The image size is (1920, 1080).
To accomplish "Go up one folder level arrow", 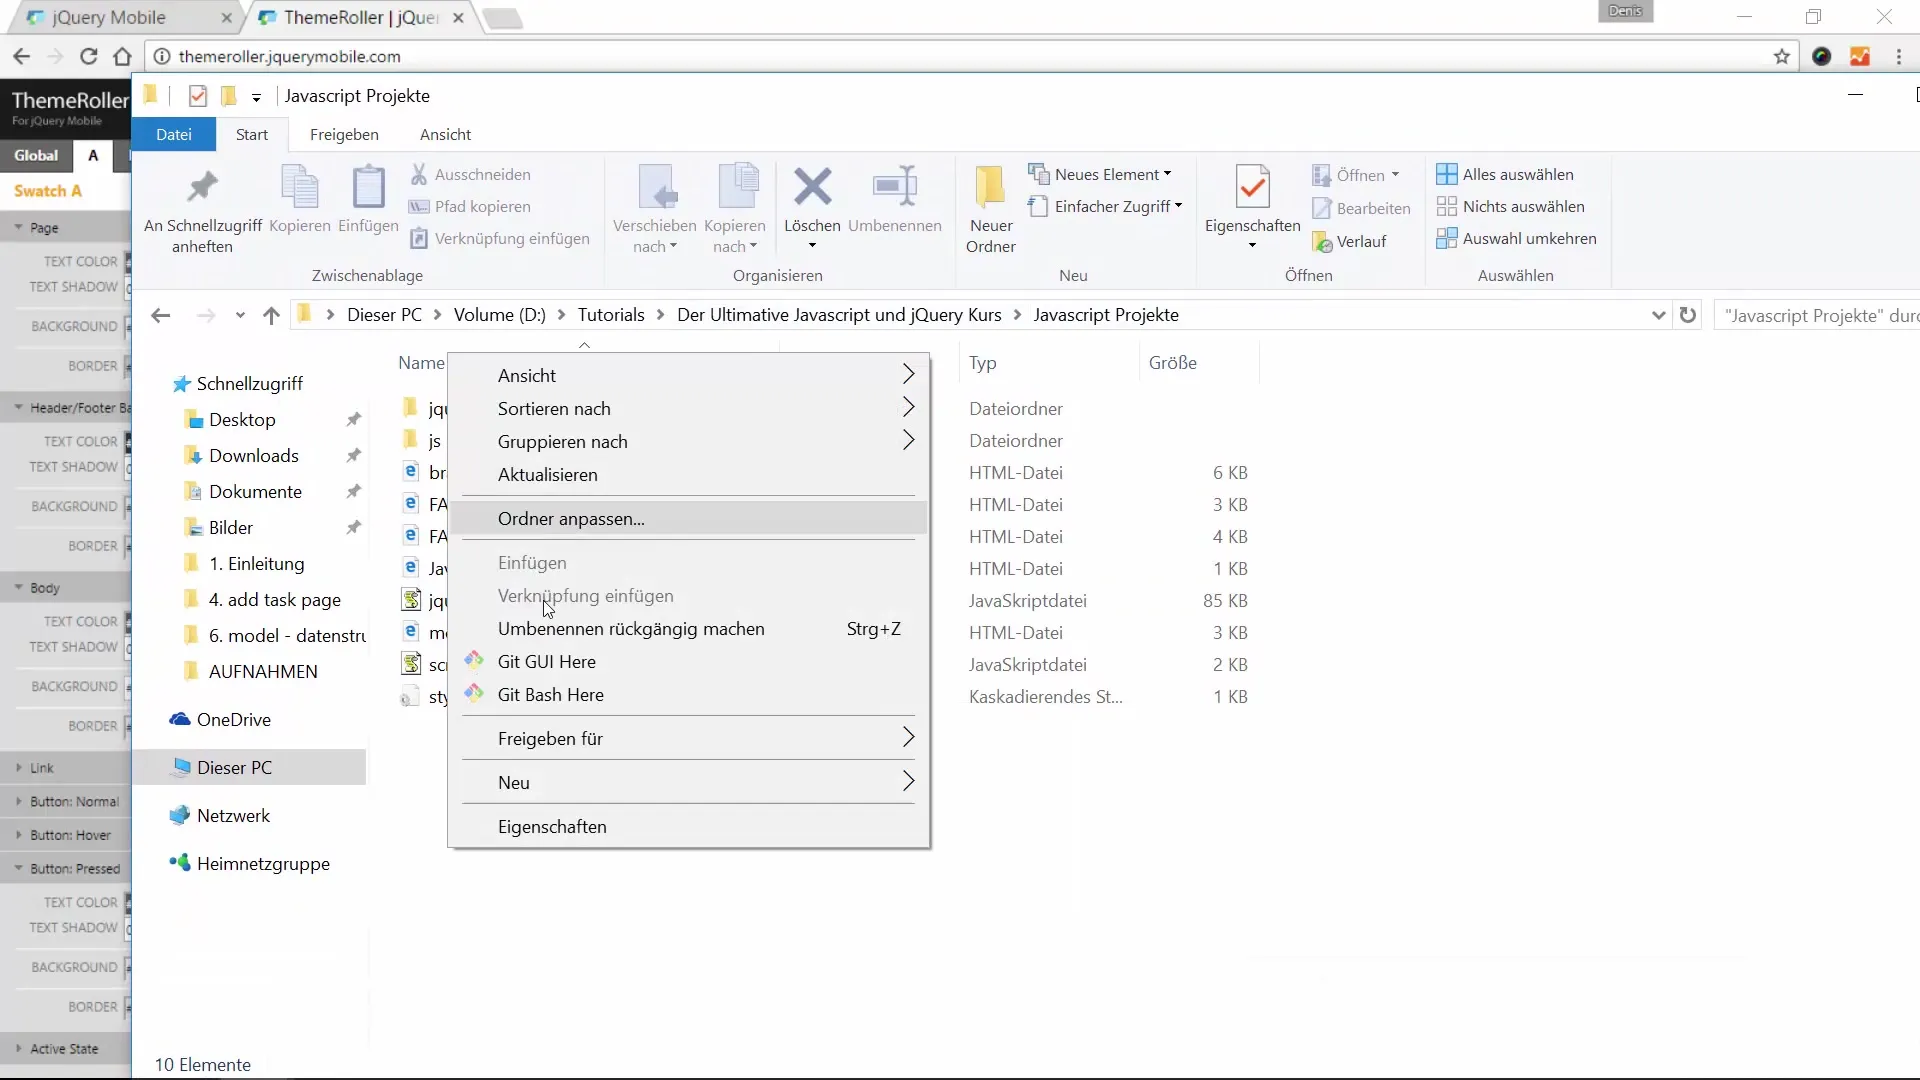I will tap(271, 315).
